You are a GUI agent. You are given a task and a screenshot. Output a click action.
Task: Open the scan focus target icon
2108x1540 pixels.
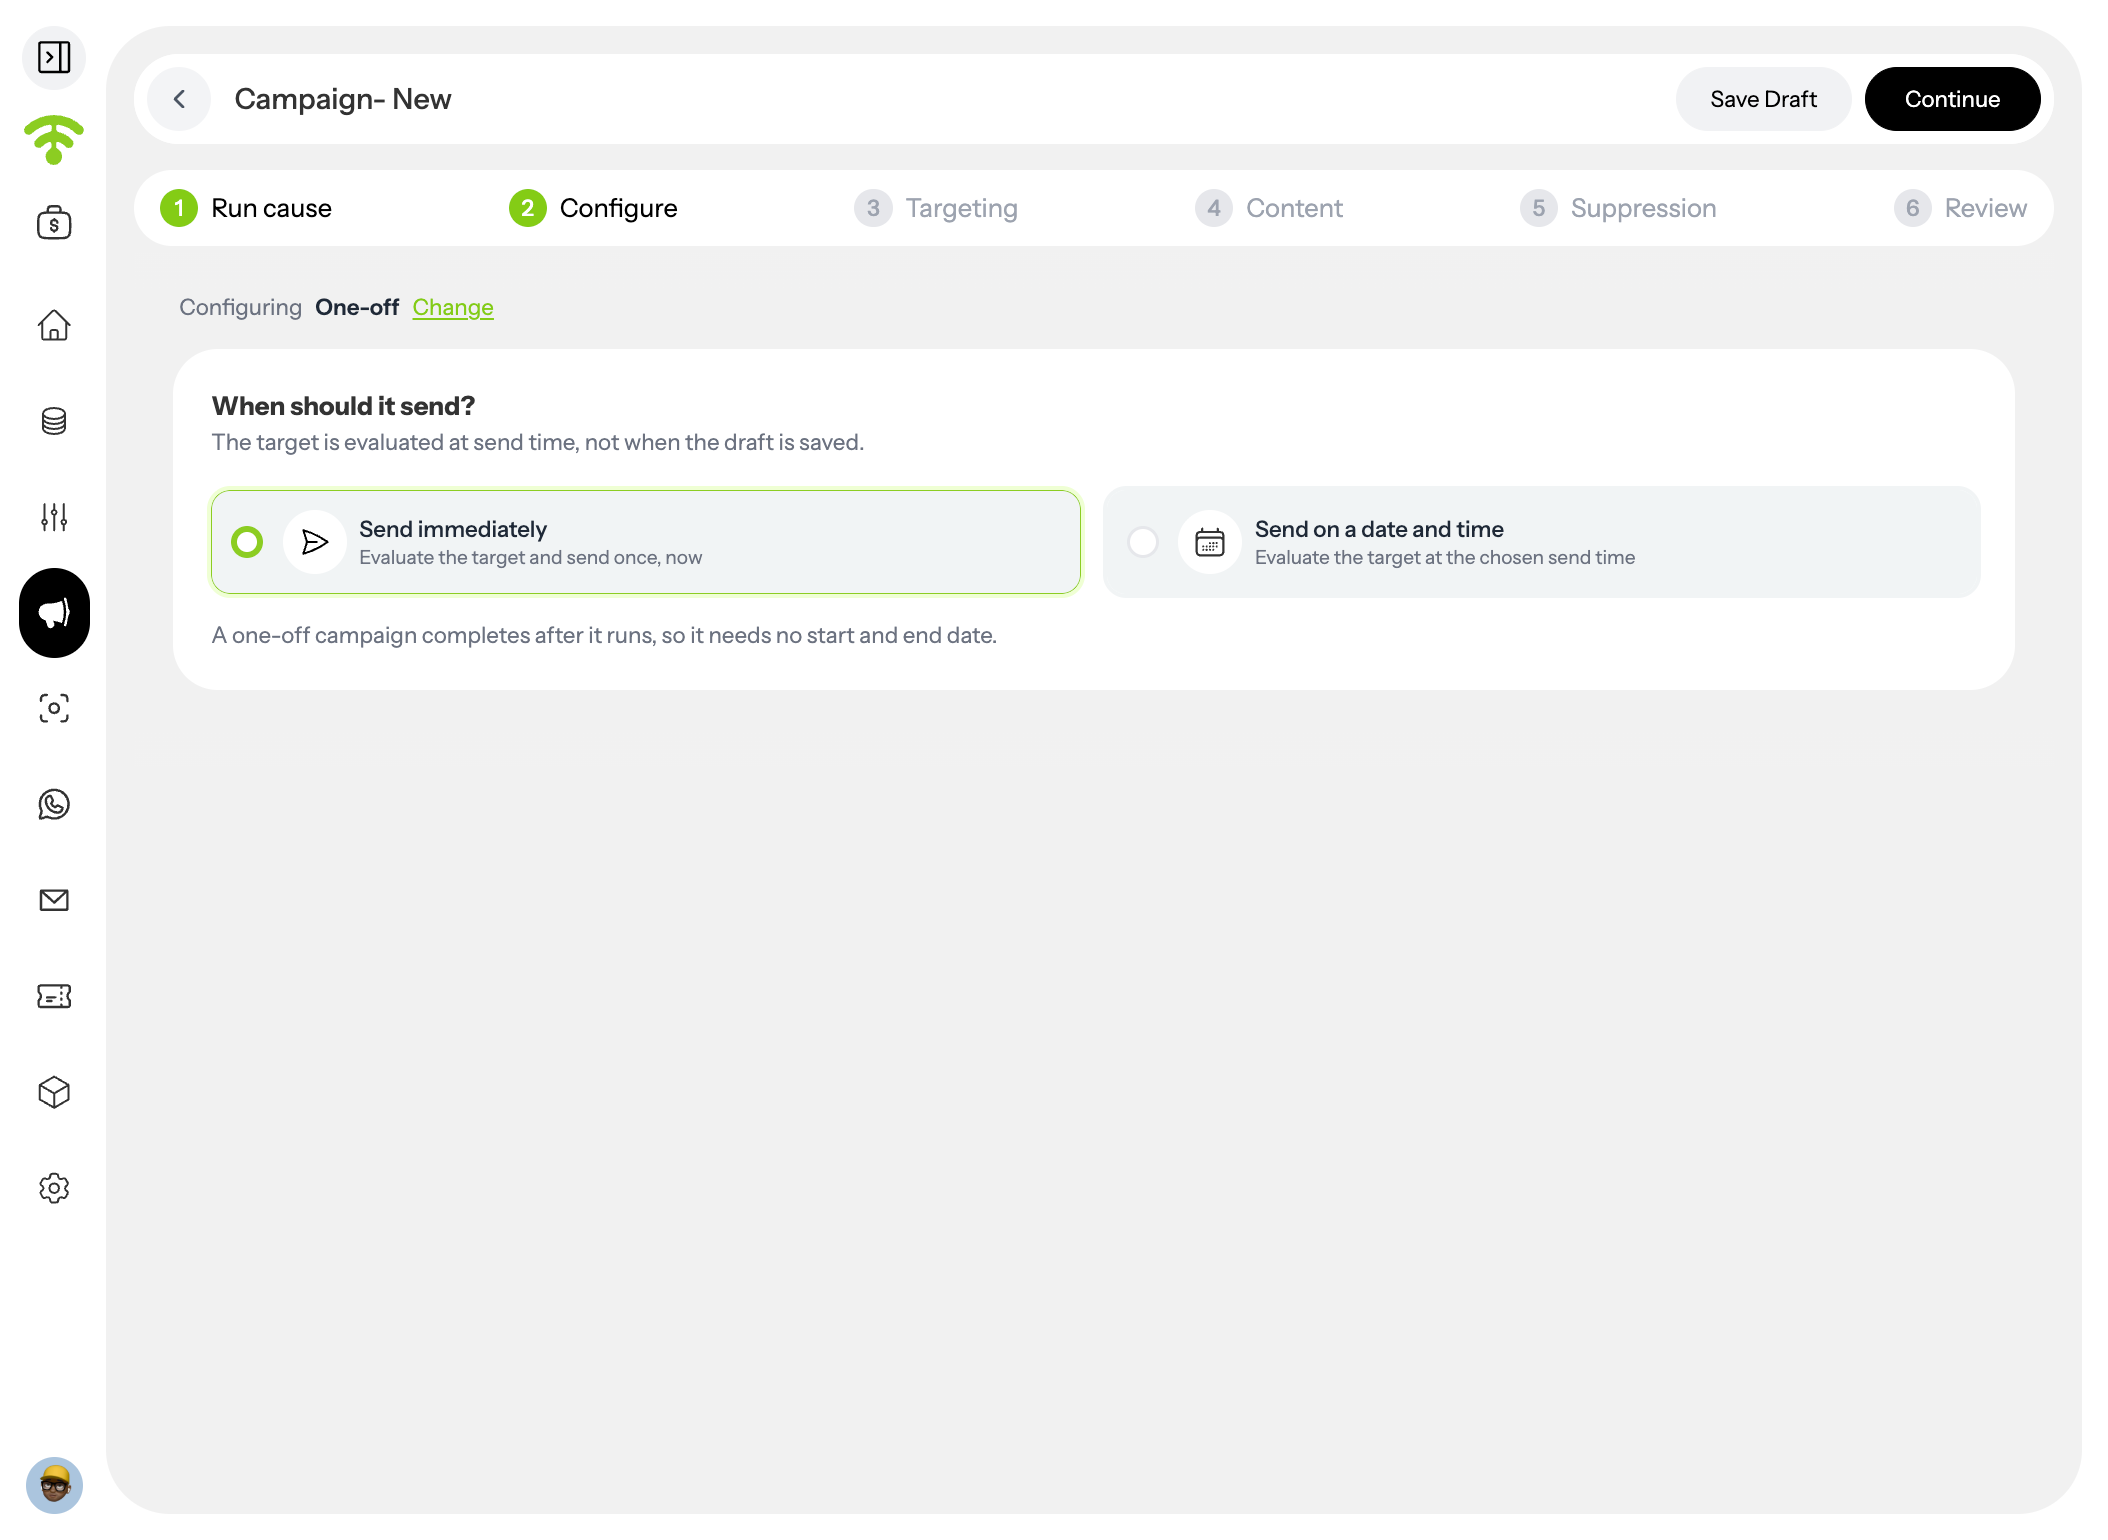pos(54,708)
